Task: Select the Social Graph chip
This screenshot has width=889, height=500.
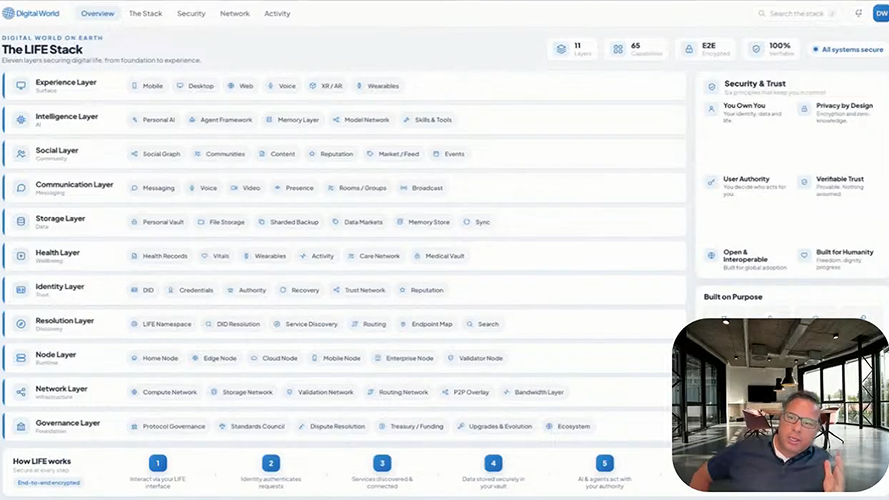Action: [x=156, y=154]
